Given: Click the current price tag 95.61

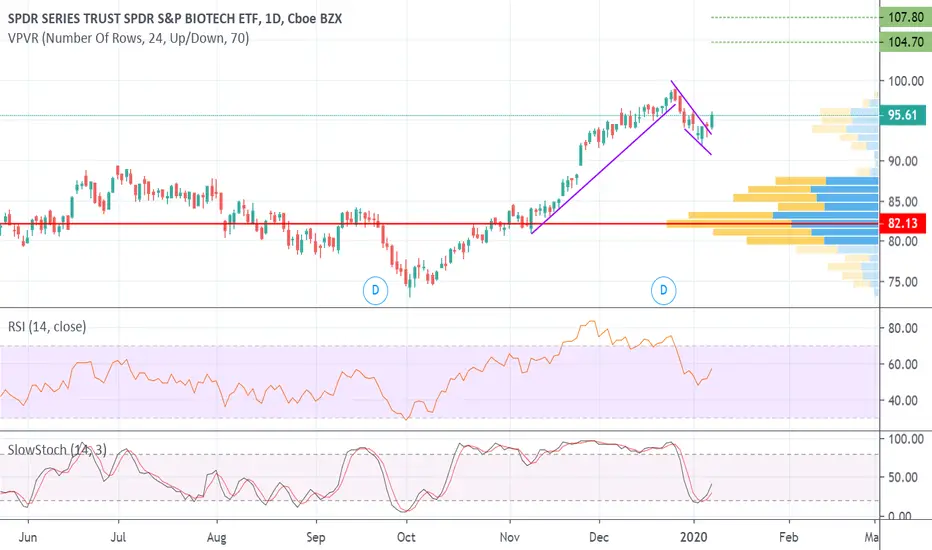Looking at the screenshot, I should [x=902, y=115].
